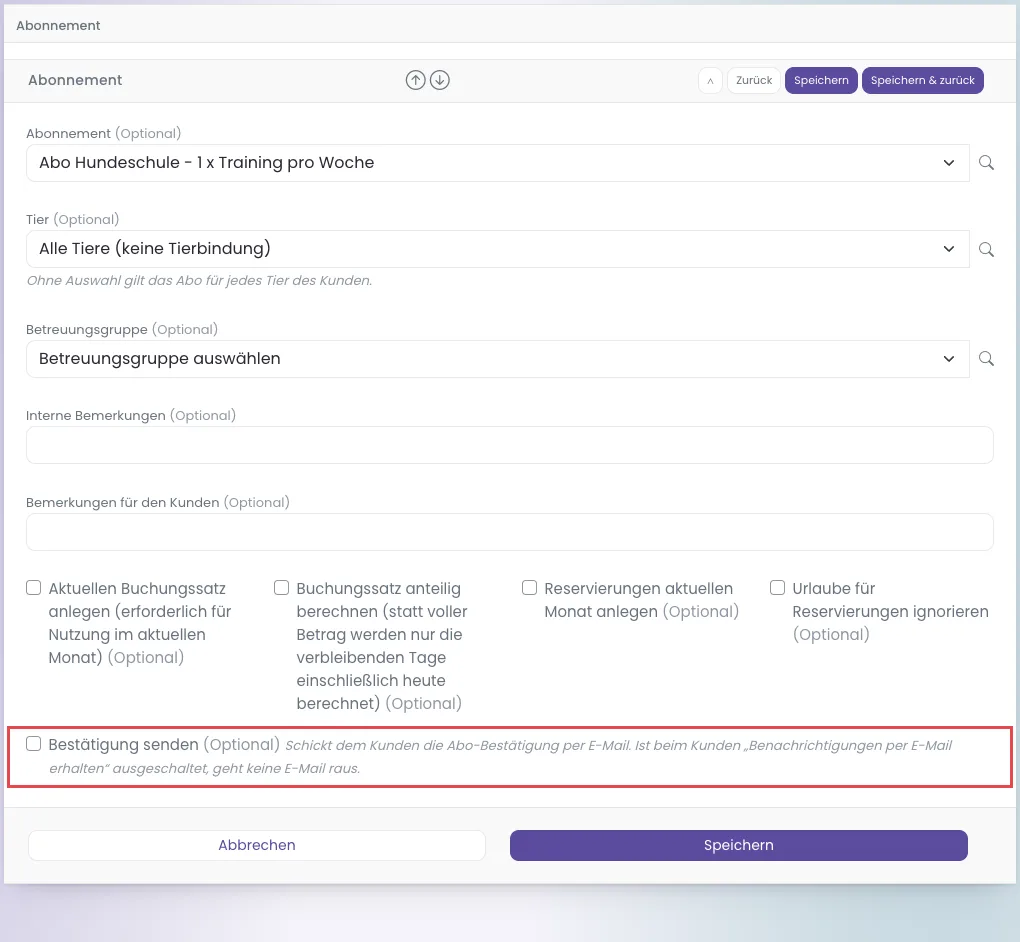The image size is (1020, 942).
Task: Open the Abonnement dropdown
Action: 498,163
